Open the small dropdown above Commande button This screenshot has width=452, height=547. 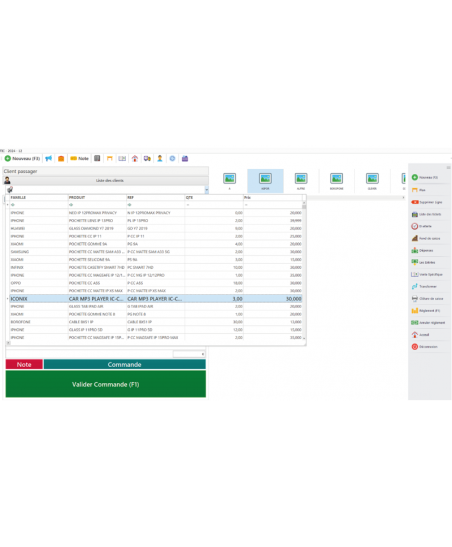click(189, 354)
